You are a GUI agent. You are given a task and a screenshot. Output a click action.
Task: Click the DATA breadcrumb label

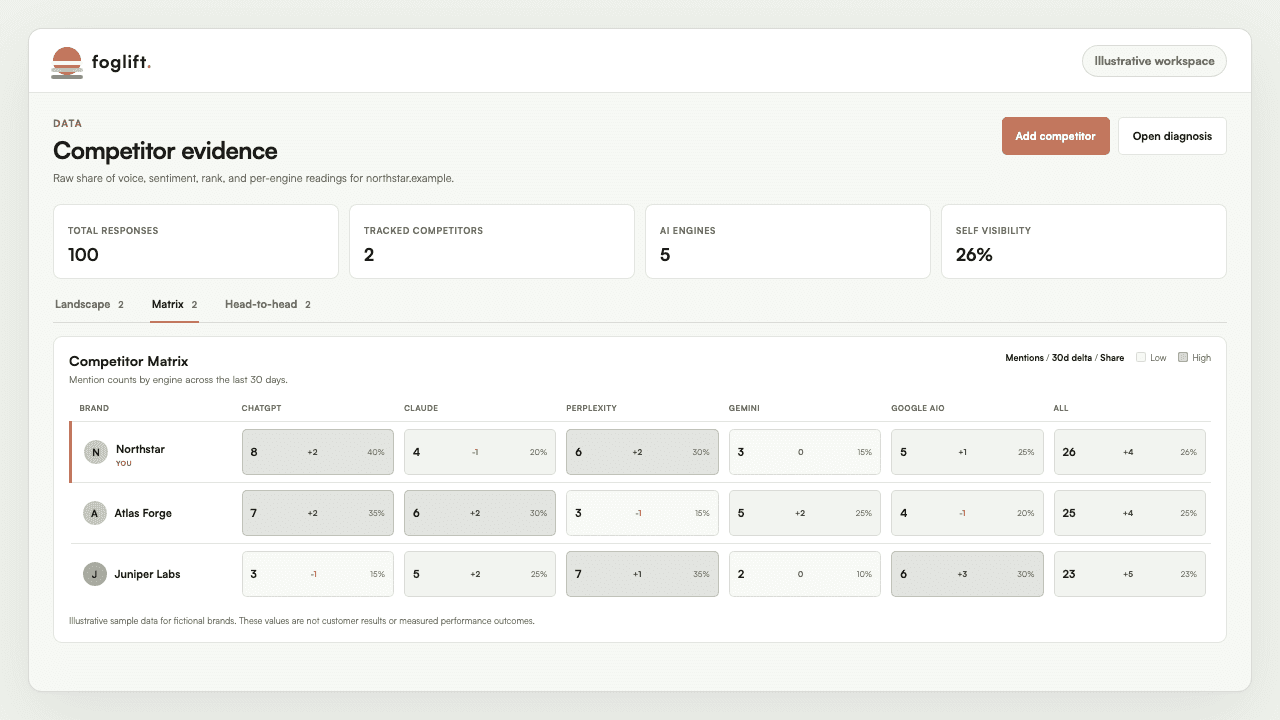67,123
